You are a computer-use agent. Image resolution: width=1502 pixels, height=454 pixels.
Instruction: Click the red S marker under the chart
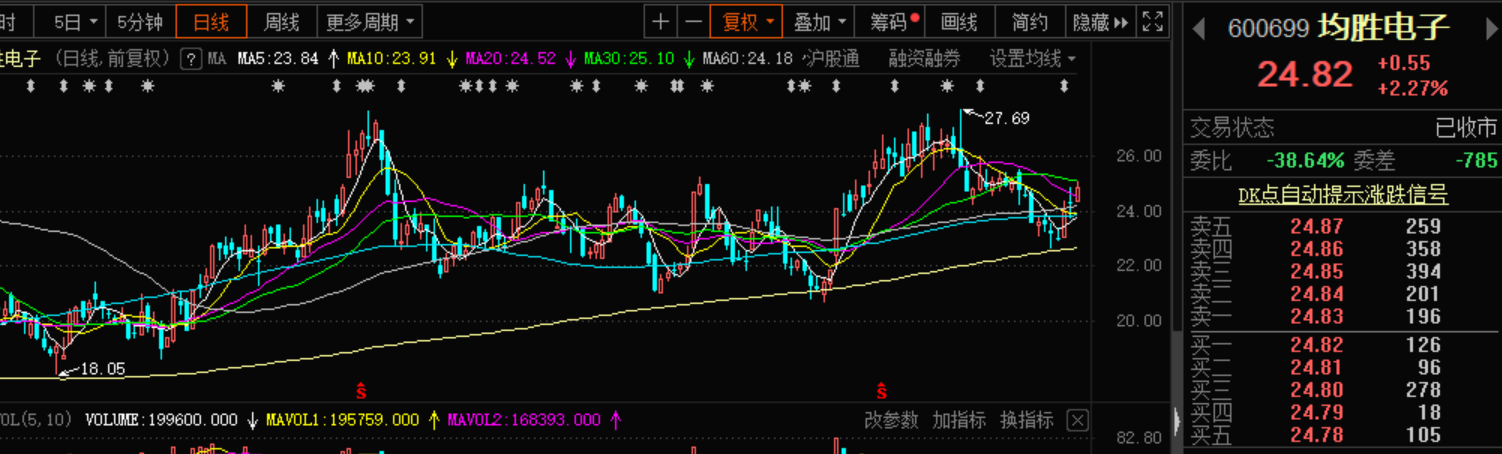point(362,388)
